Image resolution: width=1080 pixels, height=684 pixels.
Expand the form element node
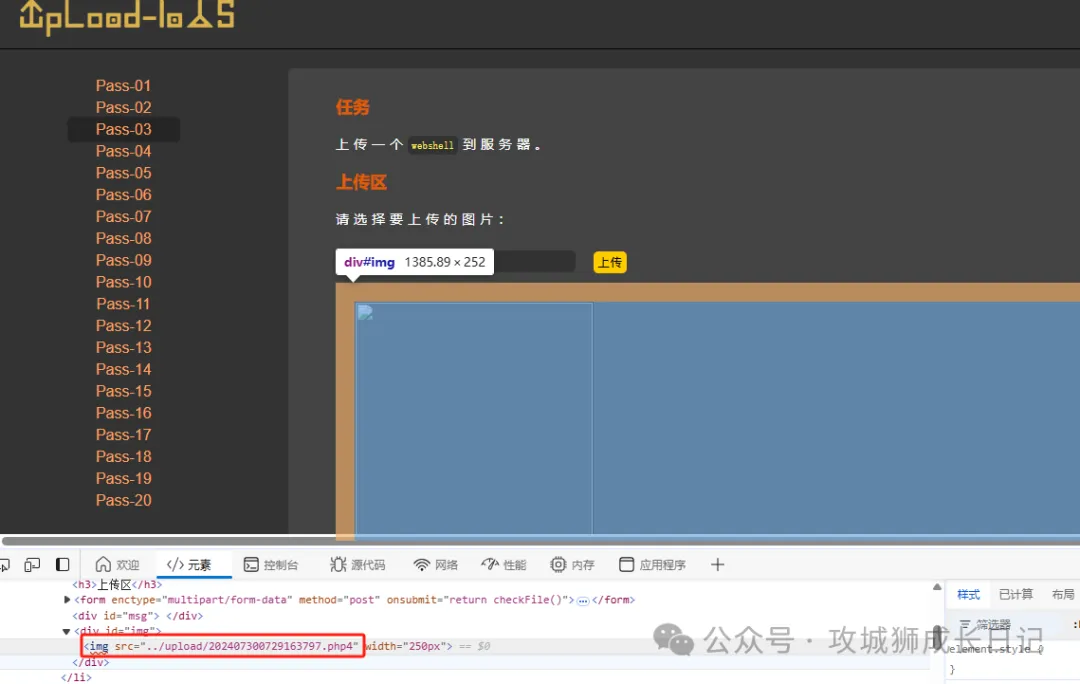(67, 600)
